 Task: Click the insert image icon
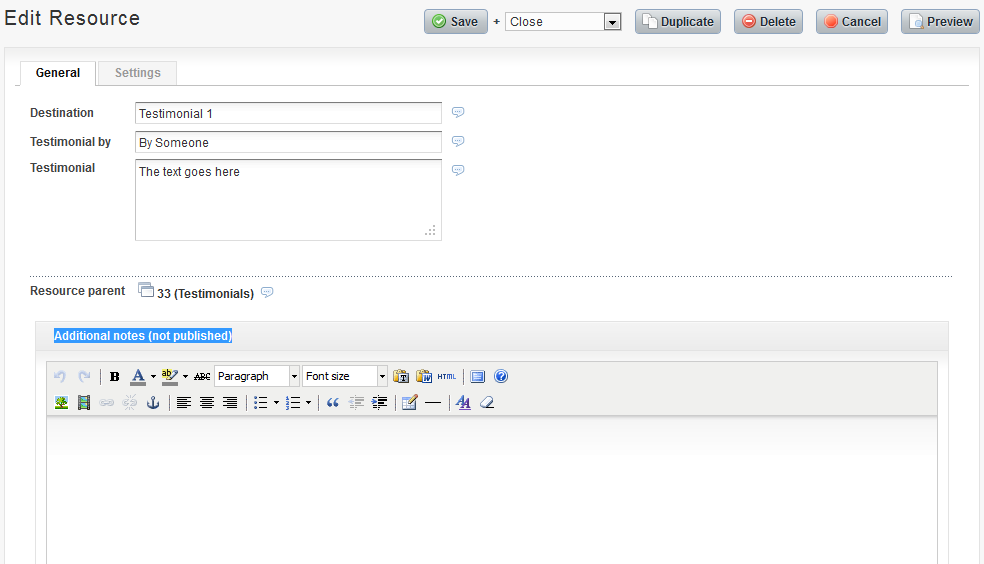[x=61, y=403]
